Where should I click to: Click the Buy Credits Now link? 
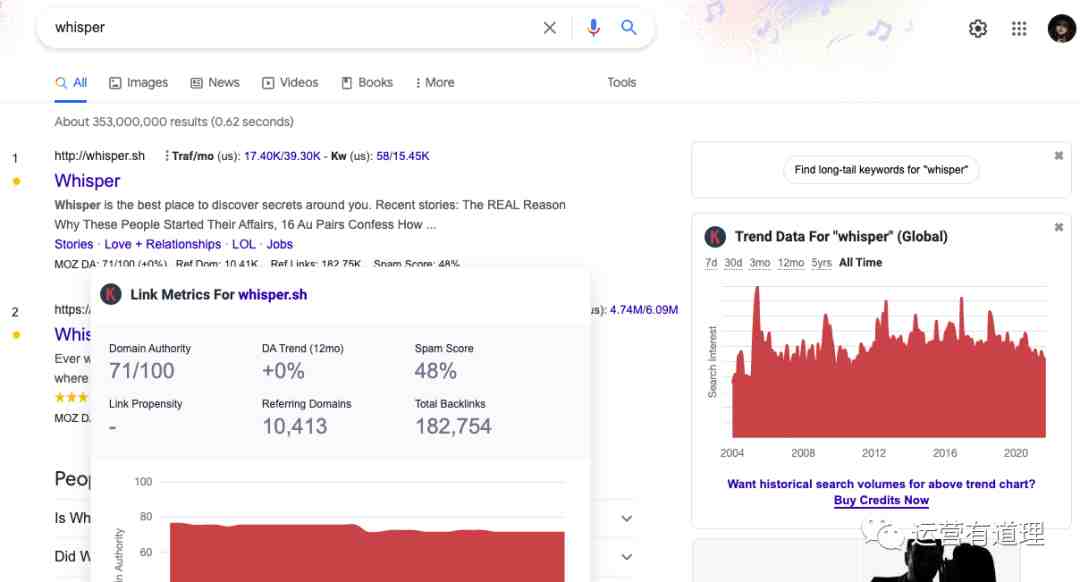(x=881, y=501)
